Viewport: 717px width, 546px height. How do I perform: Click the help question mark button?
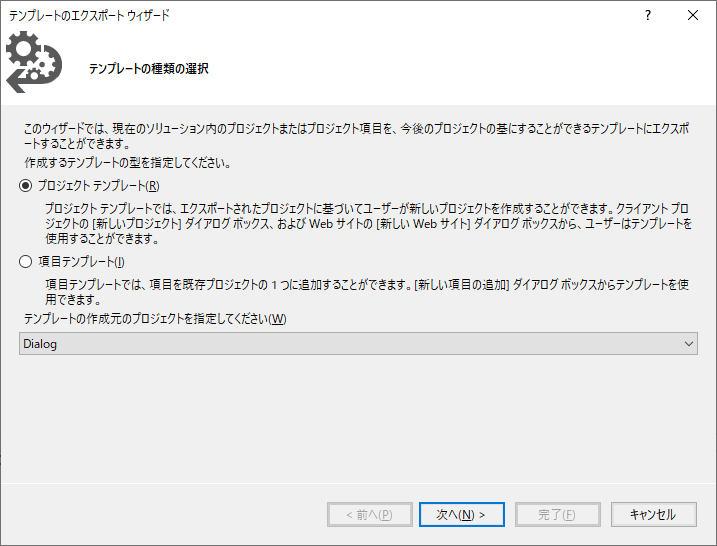649,15
